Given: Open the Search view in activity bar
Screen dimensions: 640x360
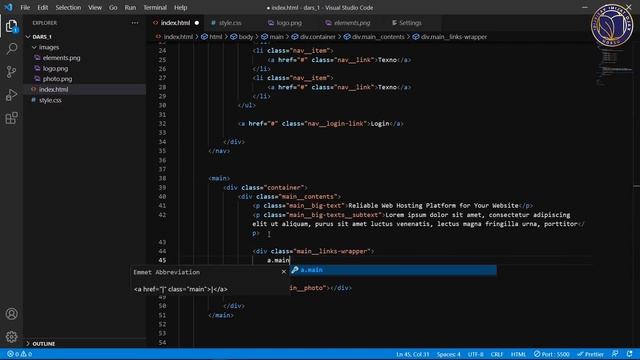Looking at the screenshot, I should click(11, 49).
